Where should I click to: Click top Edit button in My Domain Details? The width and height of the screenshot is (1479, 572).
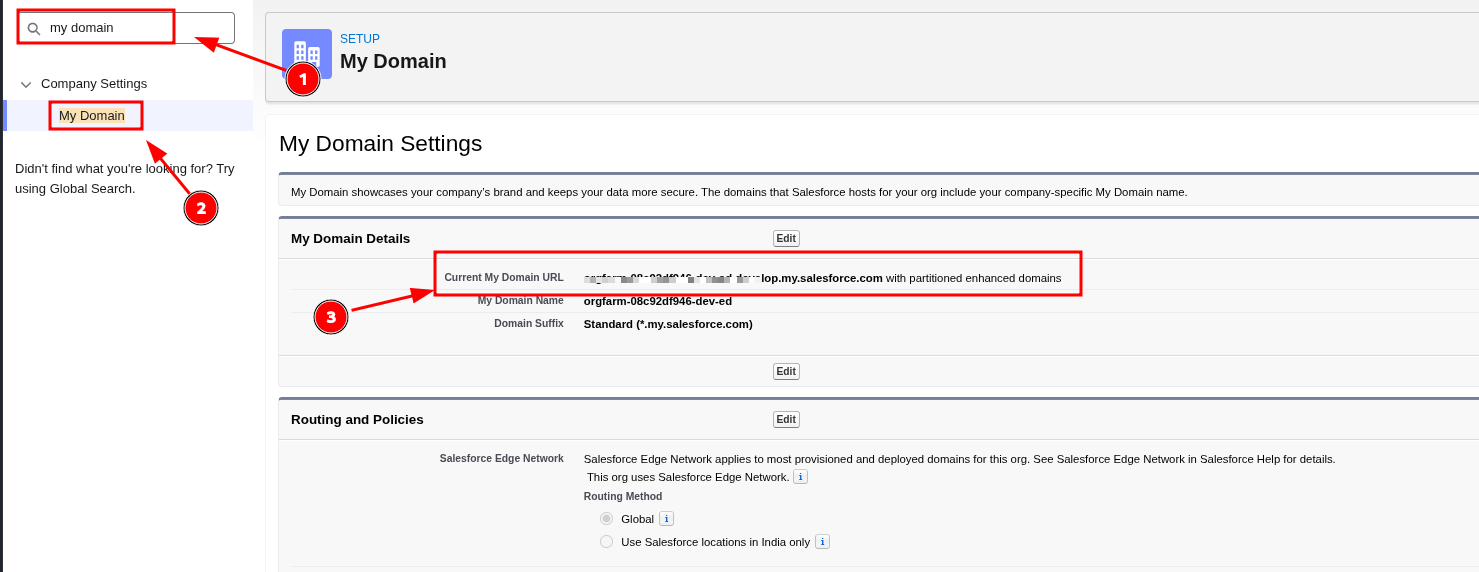[x=786, y=238]
